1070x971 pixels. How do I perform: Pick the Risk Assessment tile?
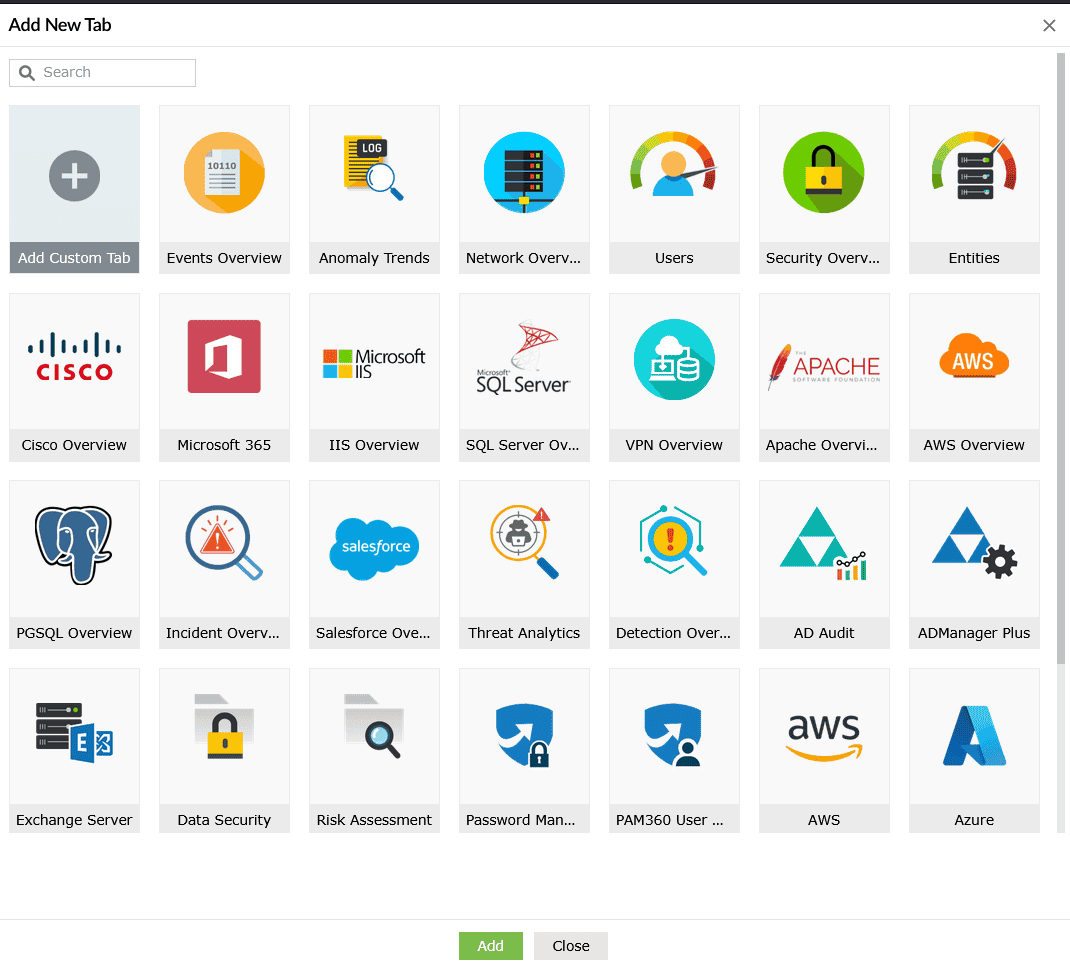coord(375,751)
